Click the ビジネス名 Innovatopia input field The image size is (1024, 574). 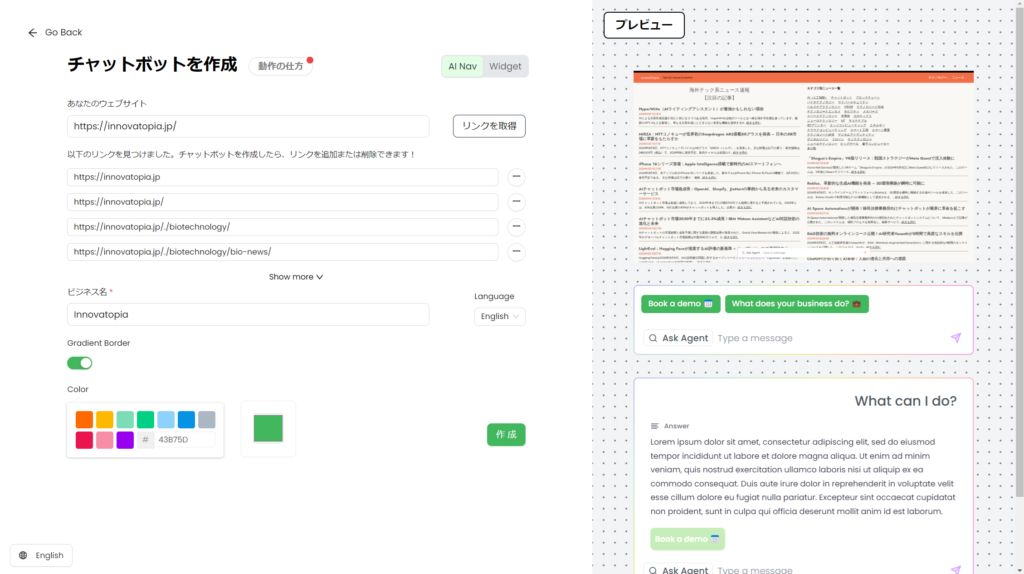point(248,315)
